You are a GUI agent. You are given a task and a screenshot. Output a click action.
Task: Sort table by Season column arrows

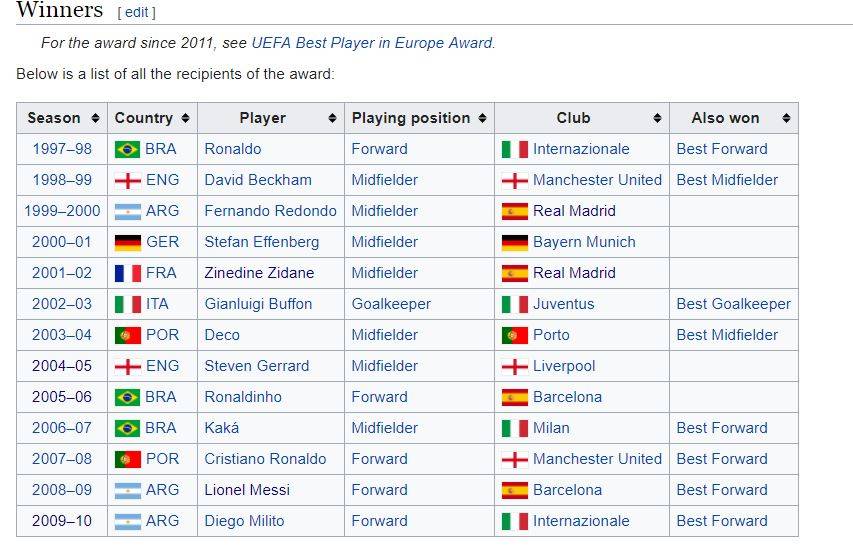tap(95, 118)
